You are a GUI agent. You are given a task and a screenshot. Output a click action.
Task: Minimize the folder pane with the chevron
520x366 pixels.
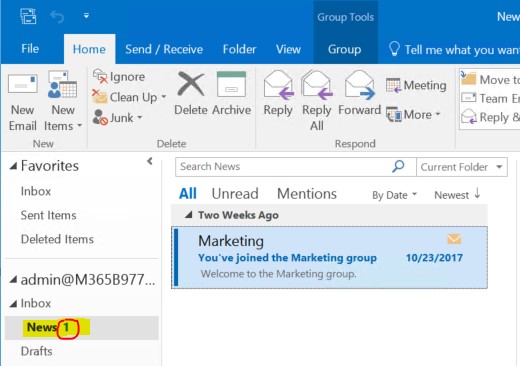150,161
